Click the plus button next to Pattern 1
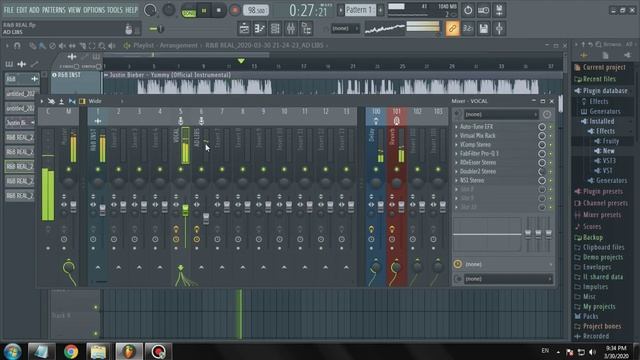Image resolution: width=640 pixels, height=360 pixels. point(380,10)
